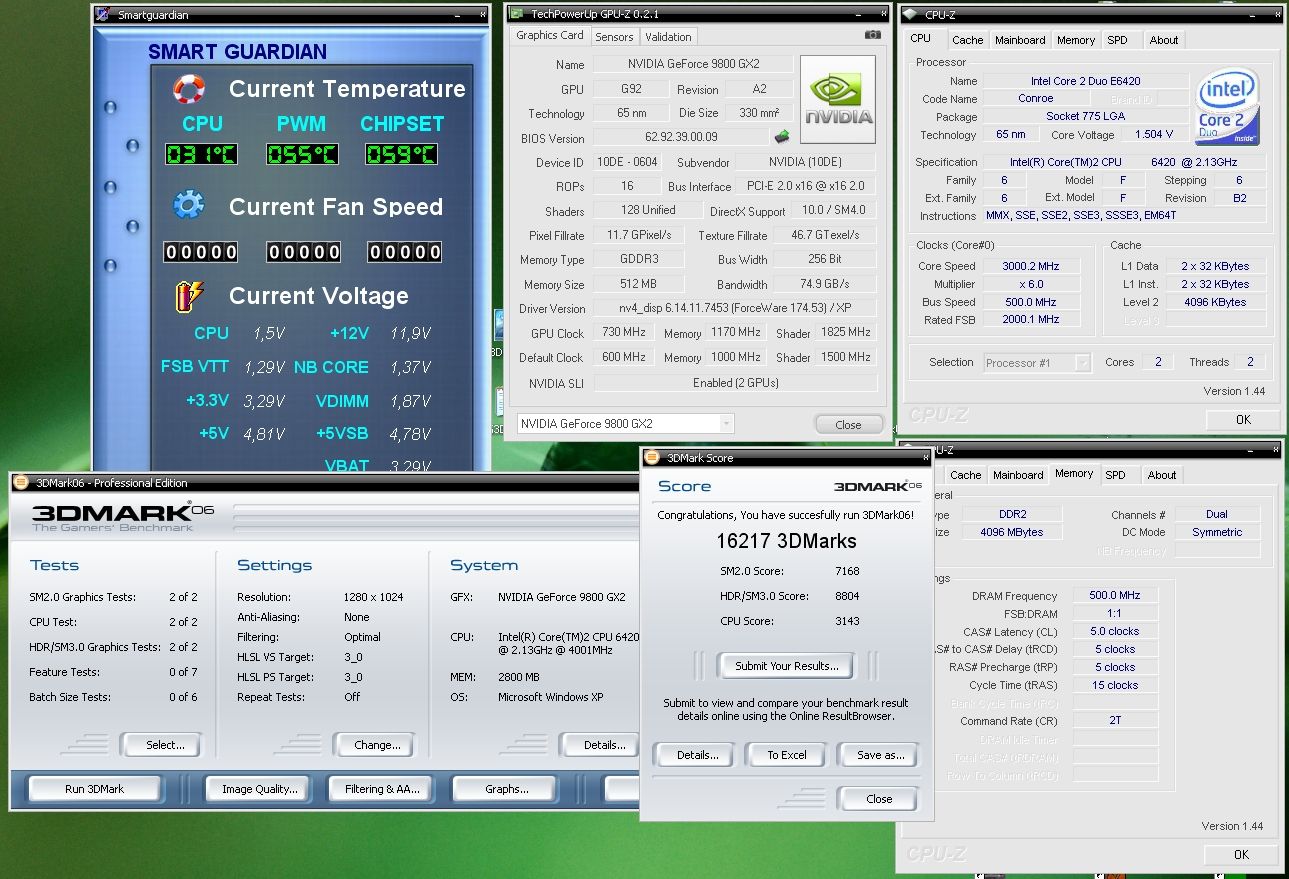Open the About tab in top CPU-Z window
The height and width of the screenshot is (879, 1289).
[1163, 40]
